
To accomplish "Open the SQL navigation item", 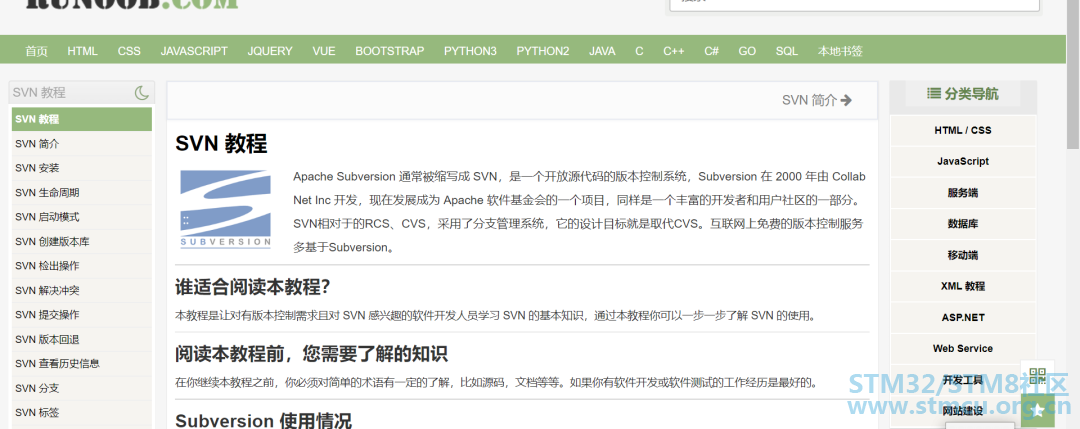I will click(x=787, y=51).
